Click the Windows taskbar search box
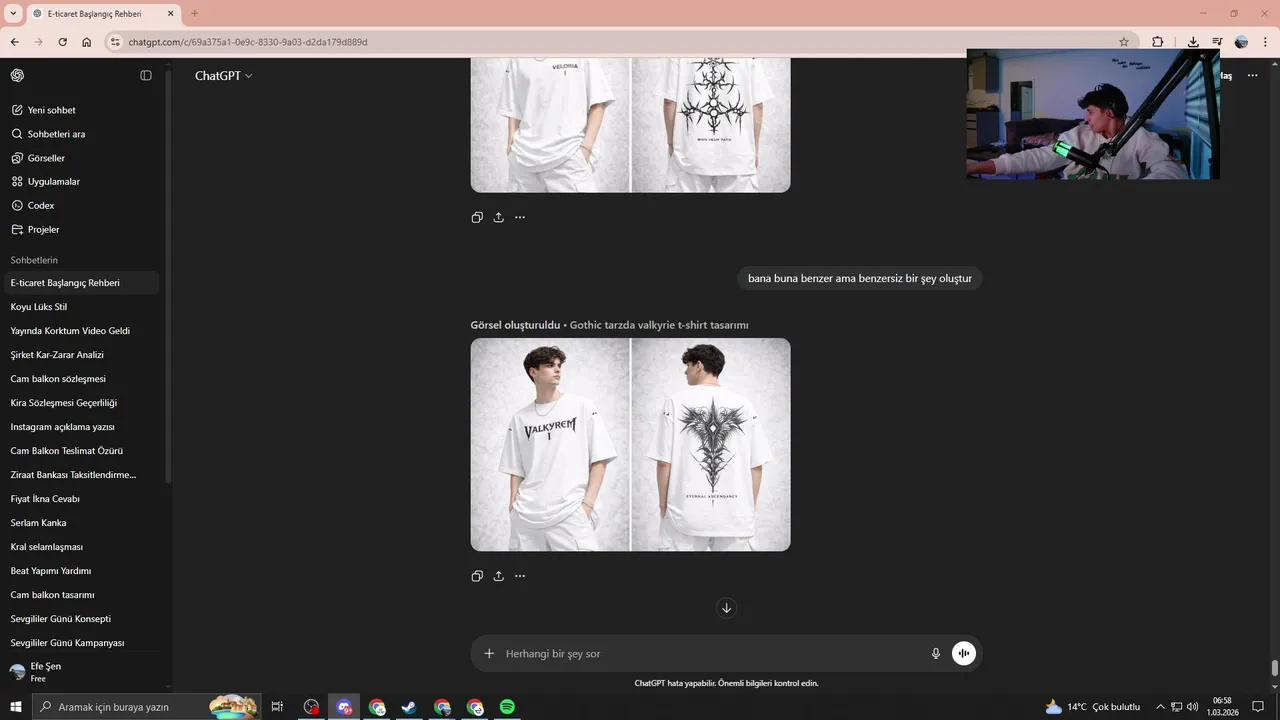This screenshot has width=1280, height=720. pyautogui.click(x=147, y=707)
